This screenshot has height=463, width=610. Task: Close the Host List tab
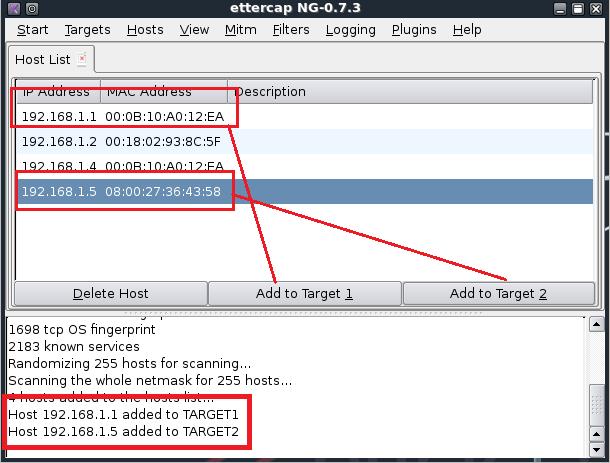82,58
